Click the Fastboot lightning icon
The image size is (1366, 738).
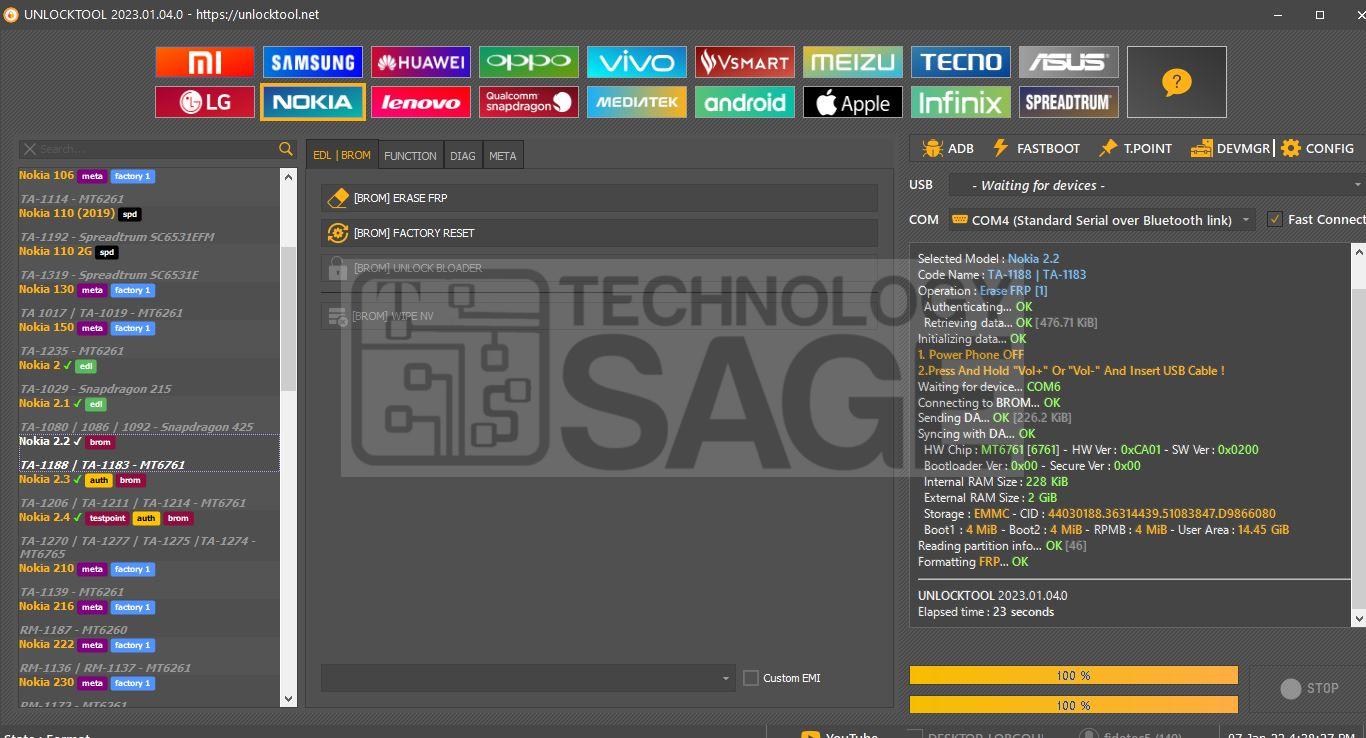[1000, 148]
